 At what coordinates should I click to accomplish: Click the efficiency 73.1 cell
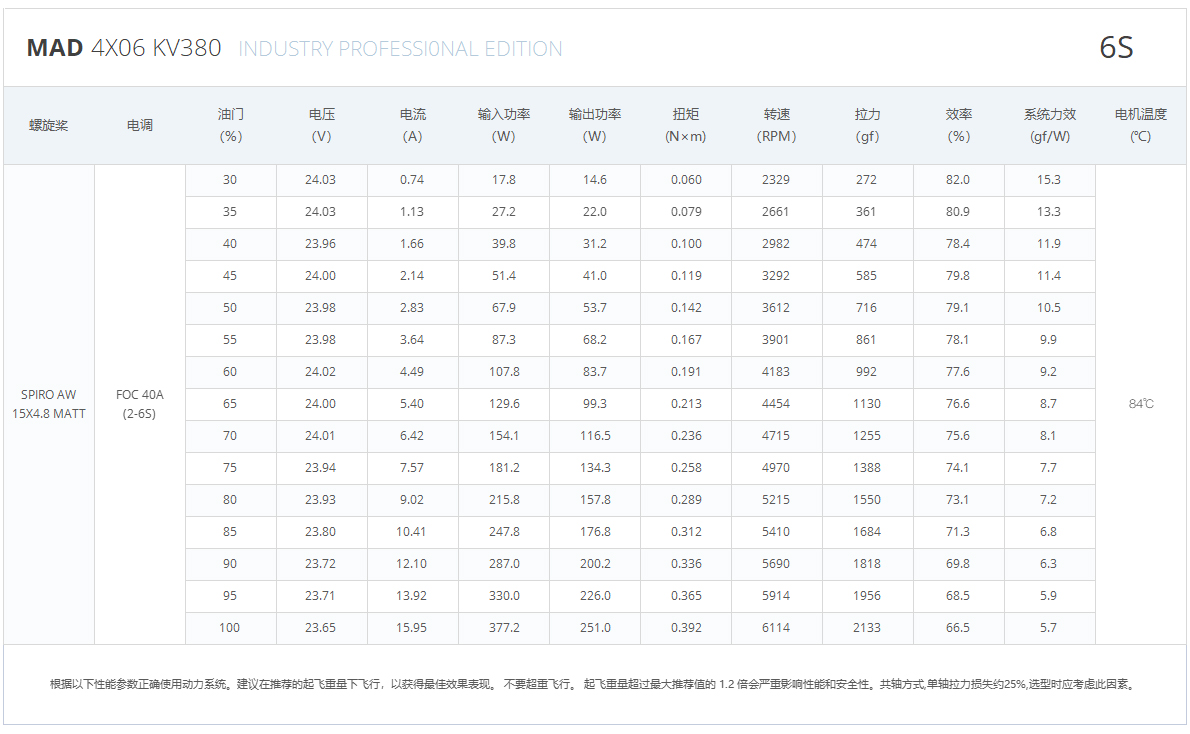(959, 500)
